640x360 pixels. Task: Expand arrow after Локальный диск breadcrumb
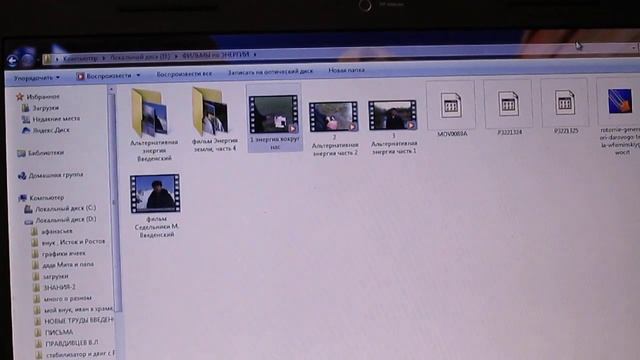[176, 56]
